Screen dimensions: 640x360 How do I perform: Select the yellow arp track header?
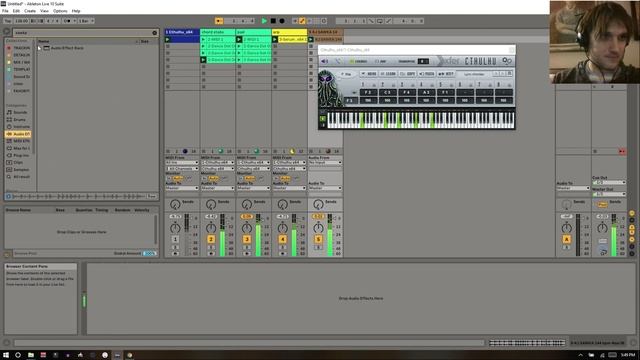click(x=289, y=32)
